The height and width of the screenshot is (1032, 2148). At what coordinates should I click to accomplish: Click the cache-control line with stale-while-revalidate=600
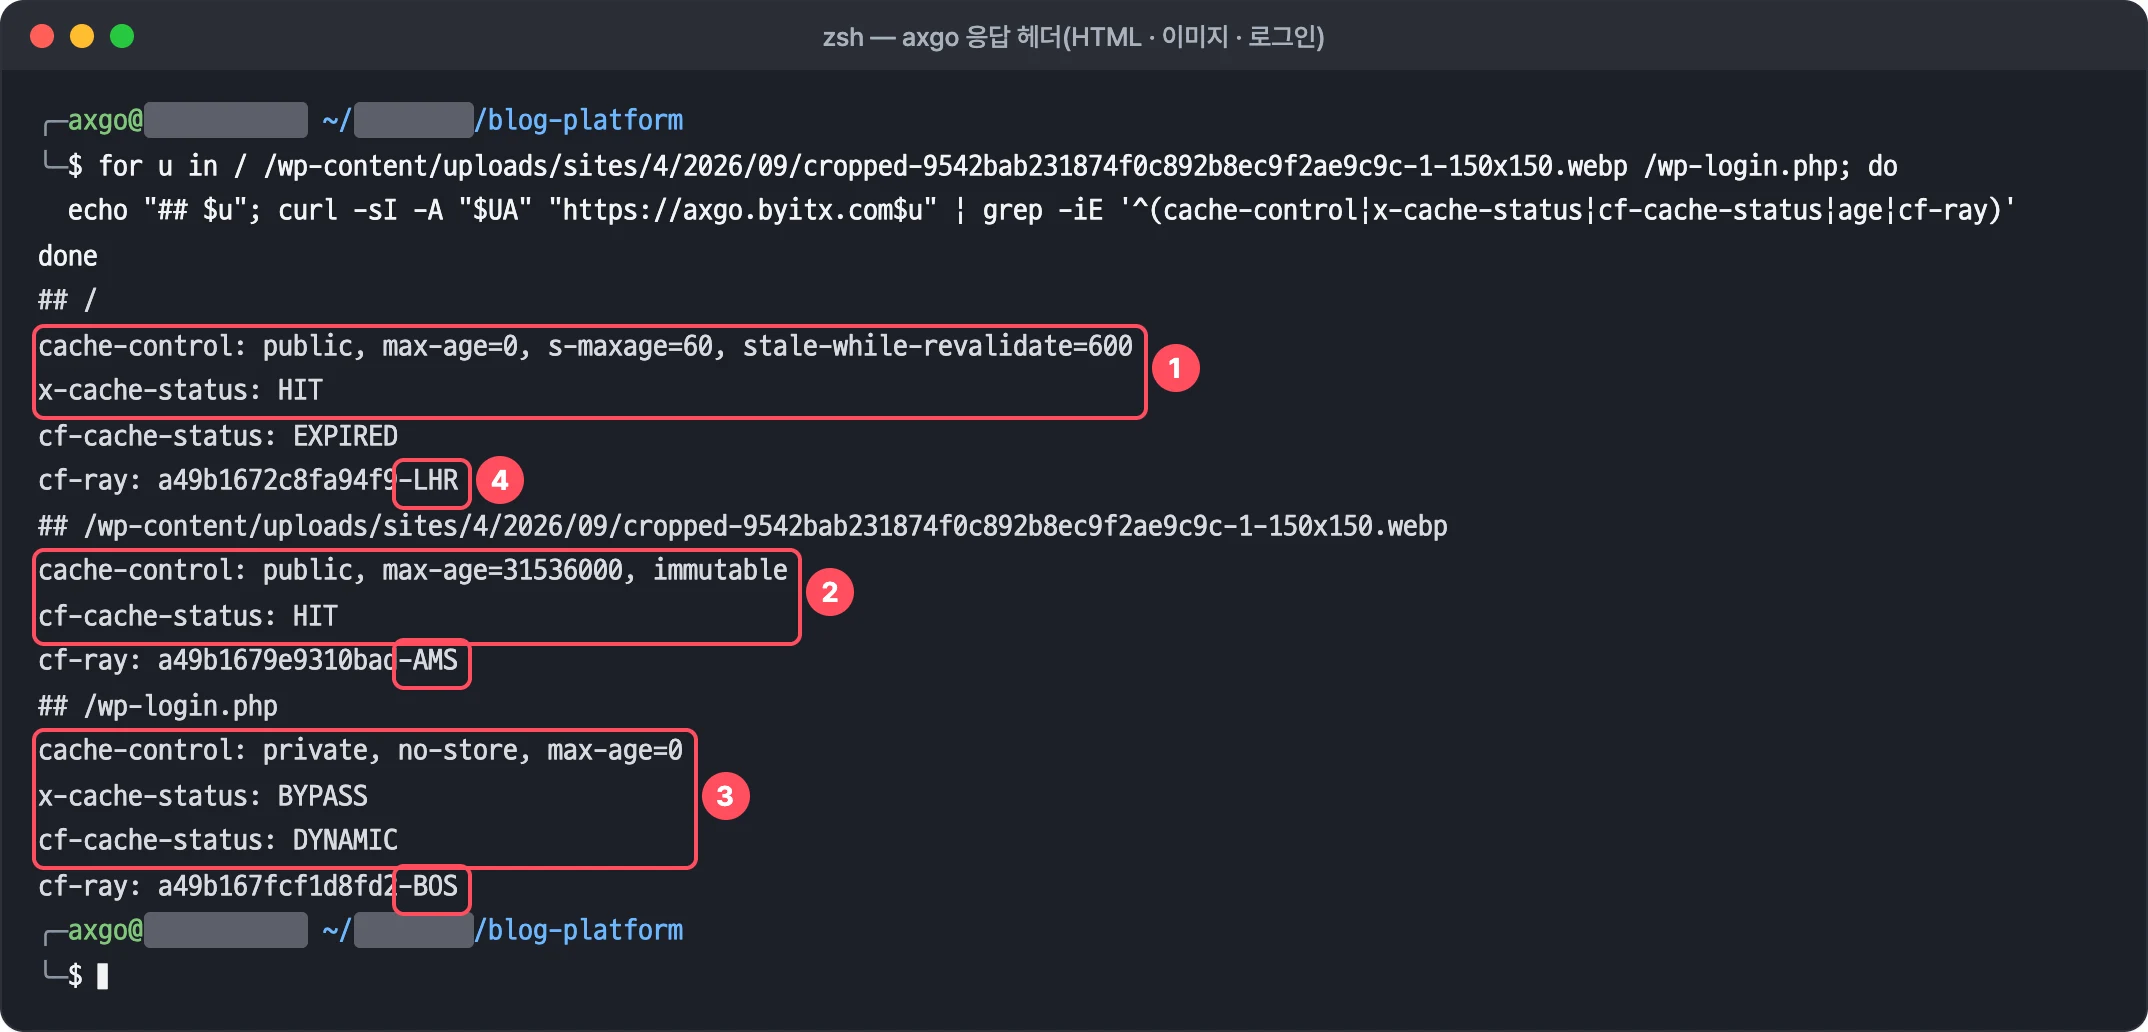point(585,346)
